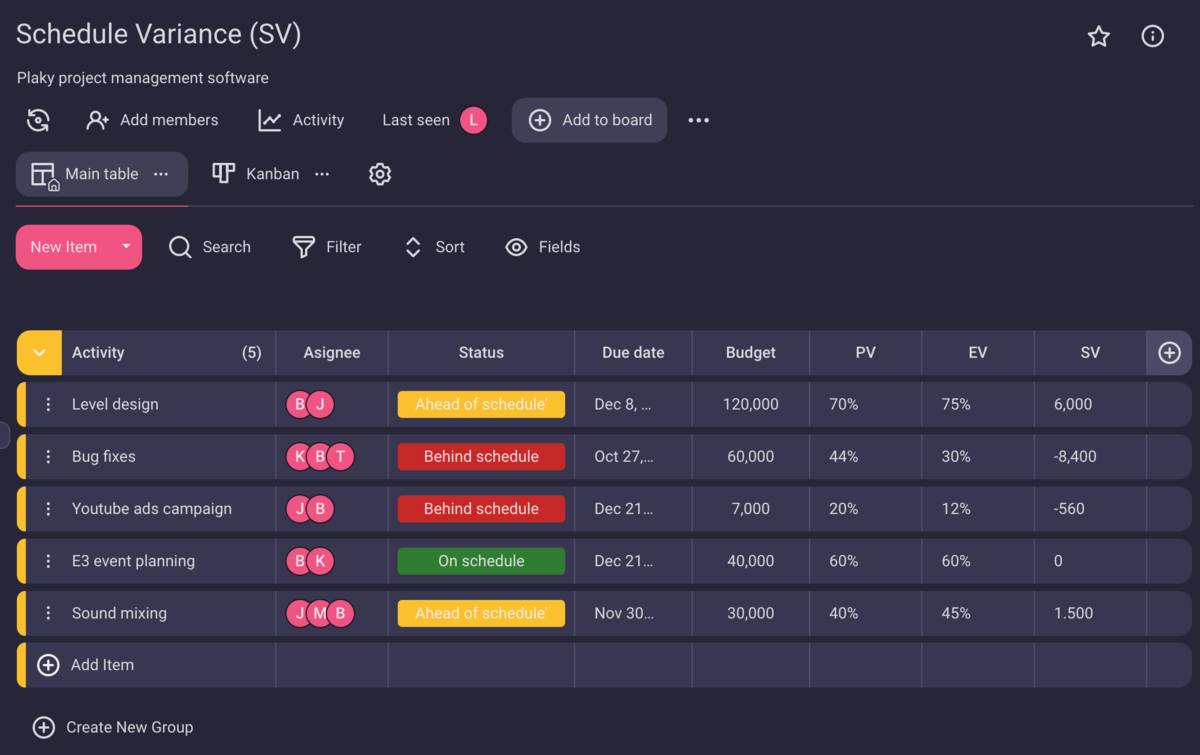Open the Main table view options ellipsis

tap(162, 173)
